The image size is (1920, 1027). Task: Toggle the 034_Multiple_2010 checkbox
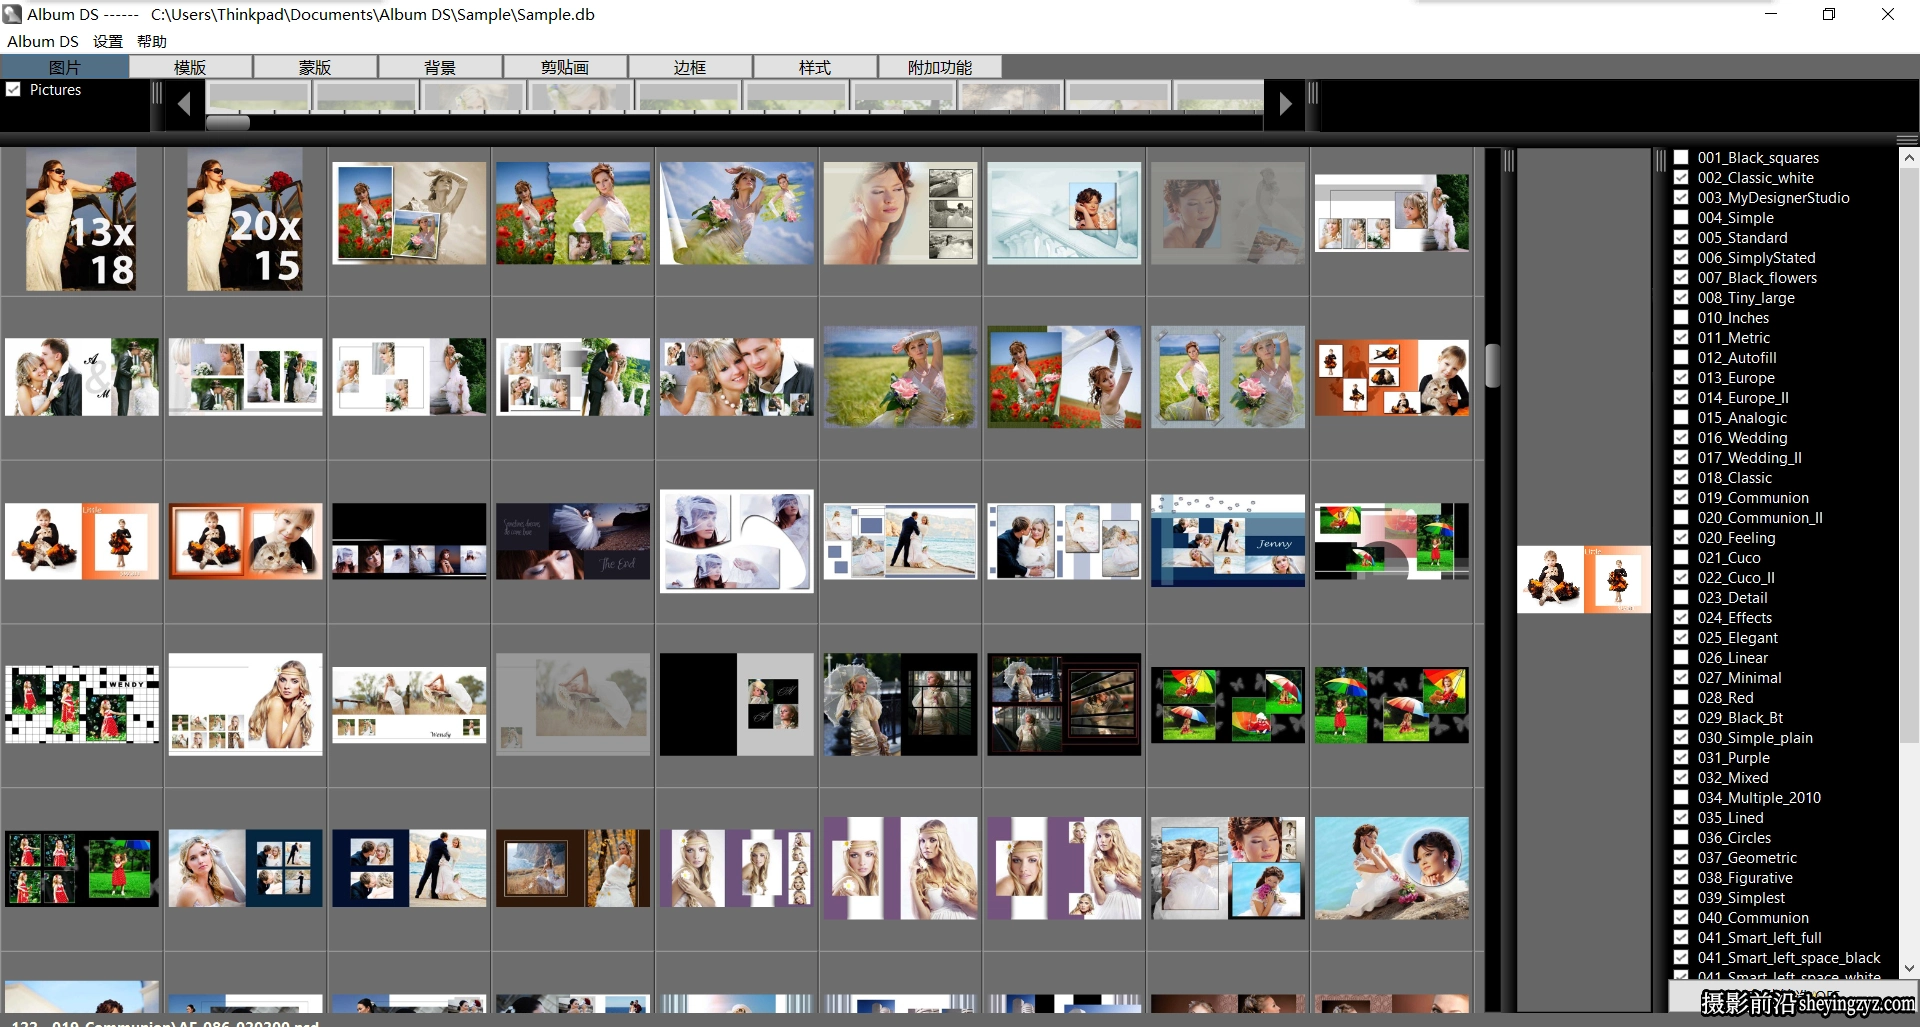pos(1681,797)
